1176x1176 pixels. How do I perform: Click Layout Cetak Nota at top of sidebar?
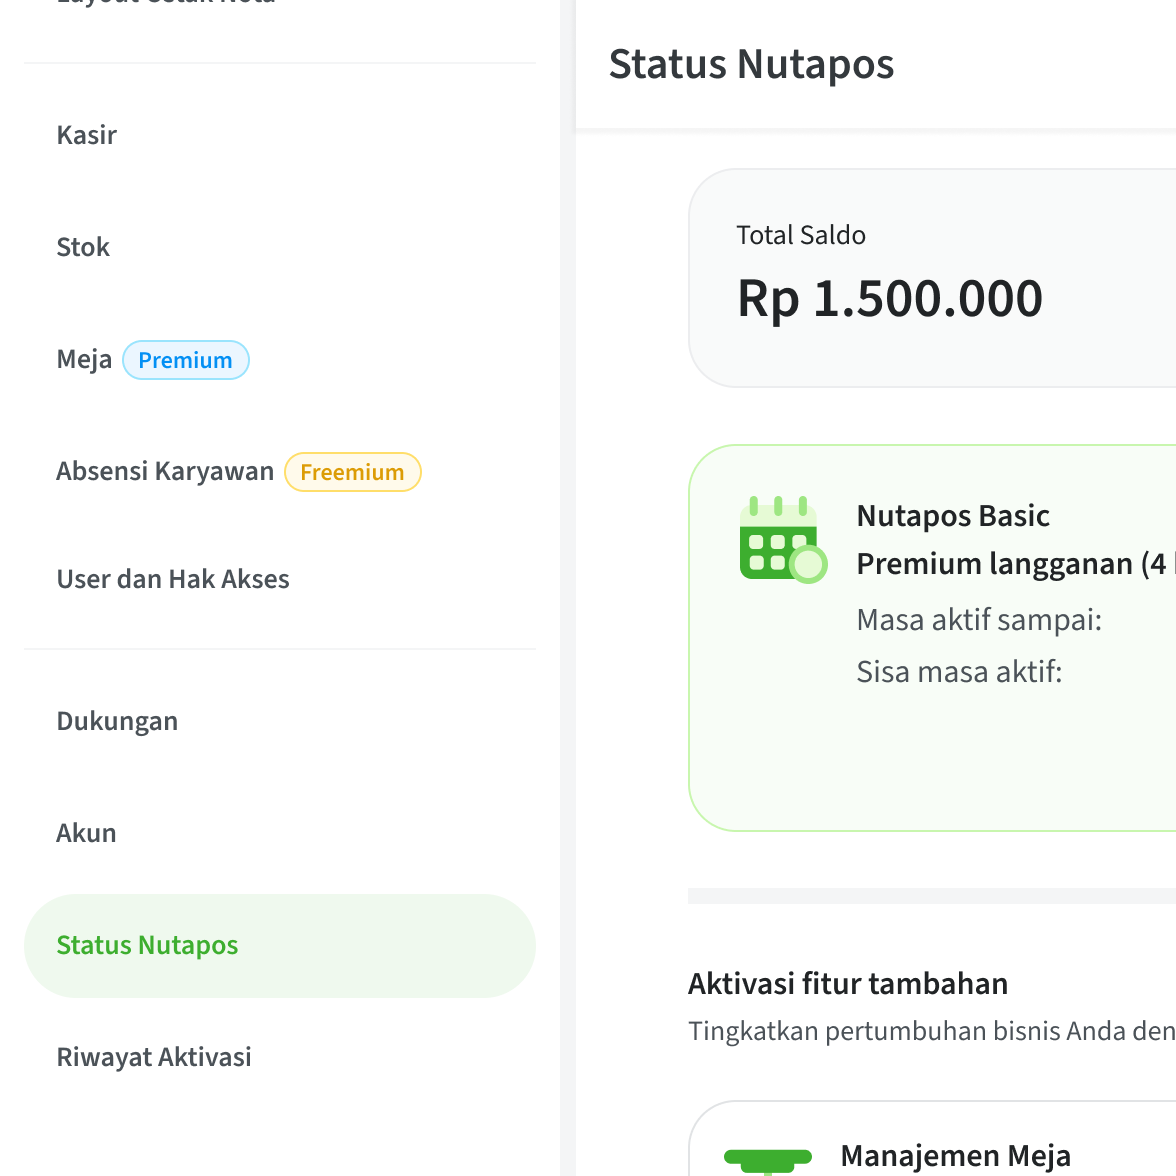click(x=165, y=5)
